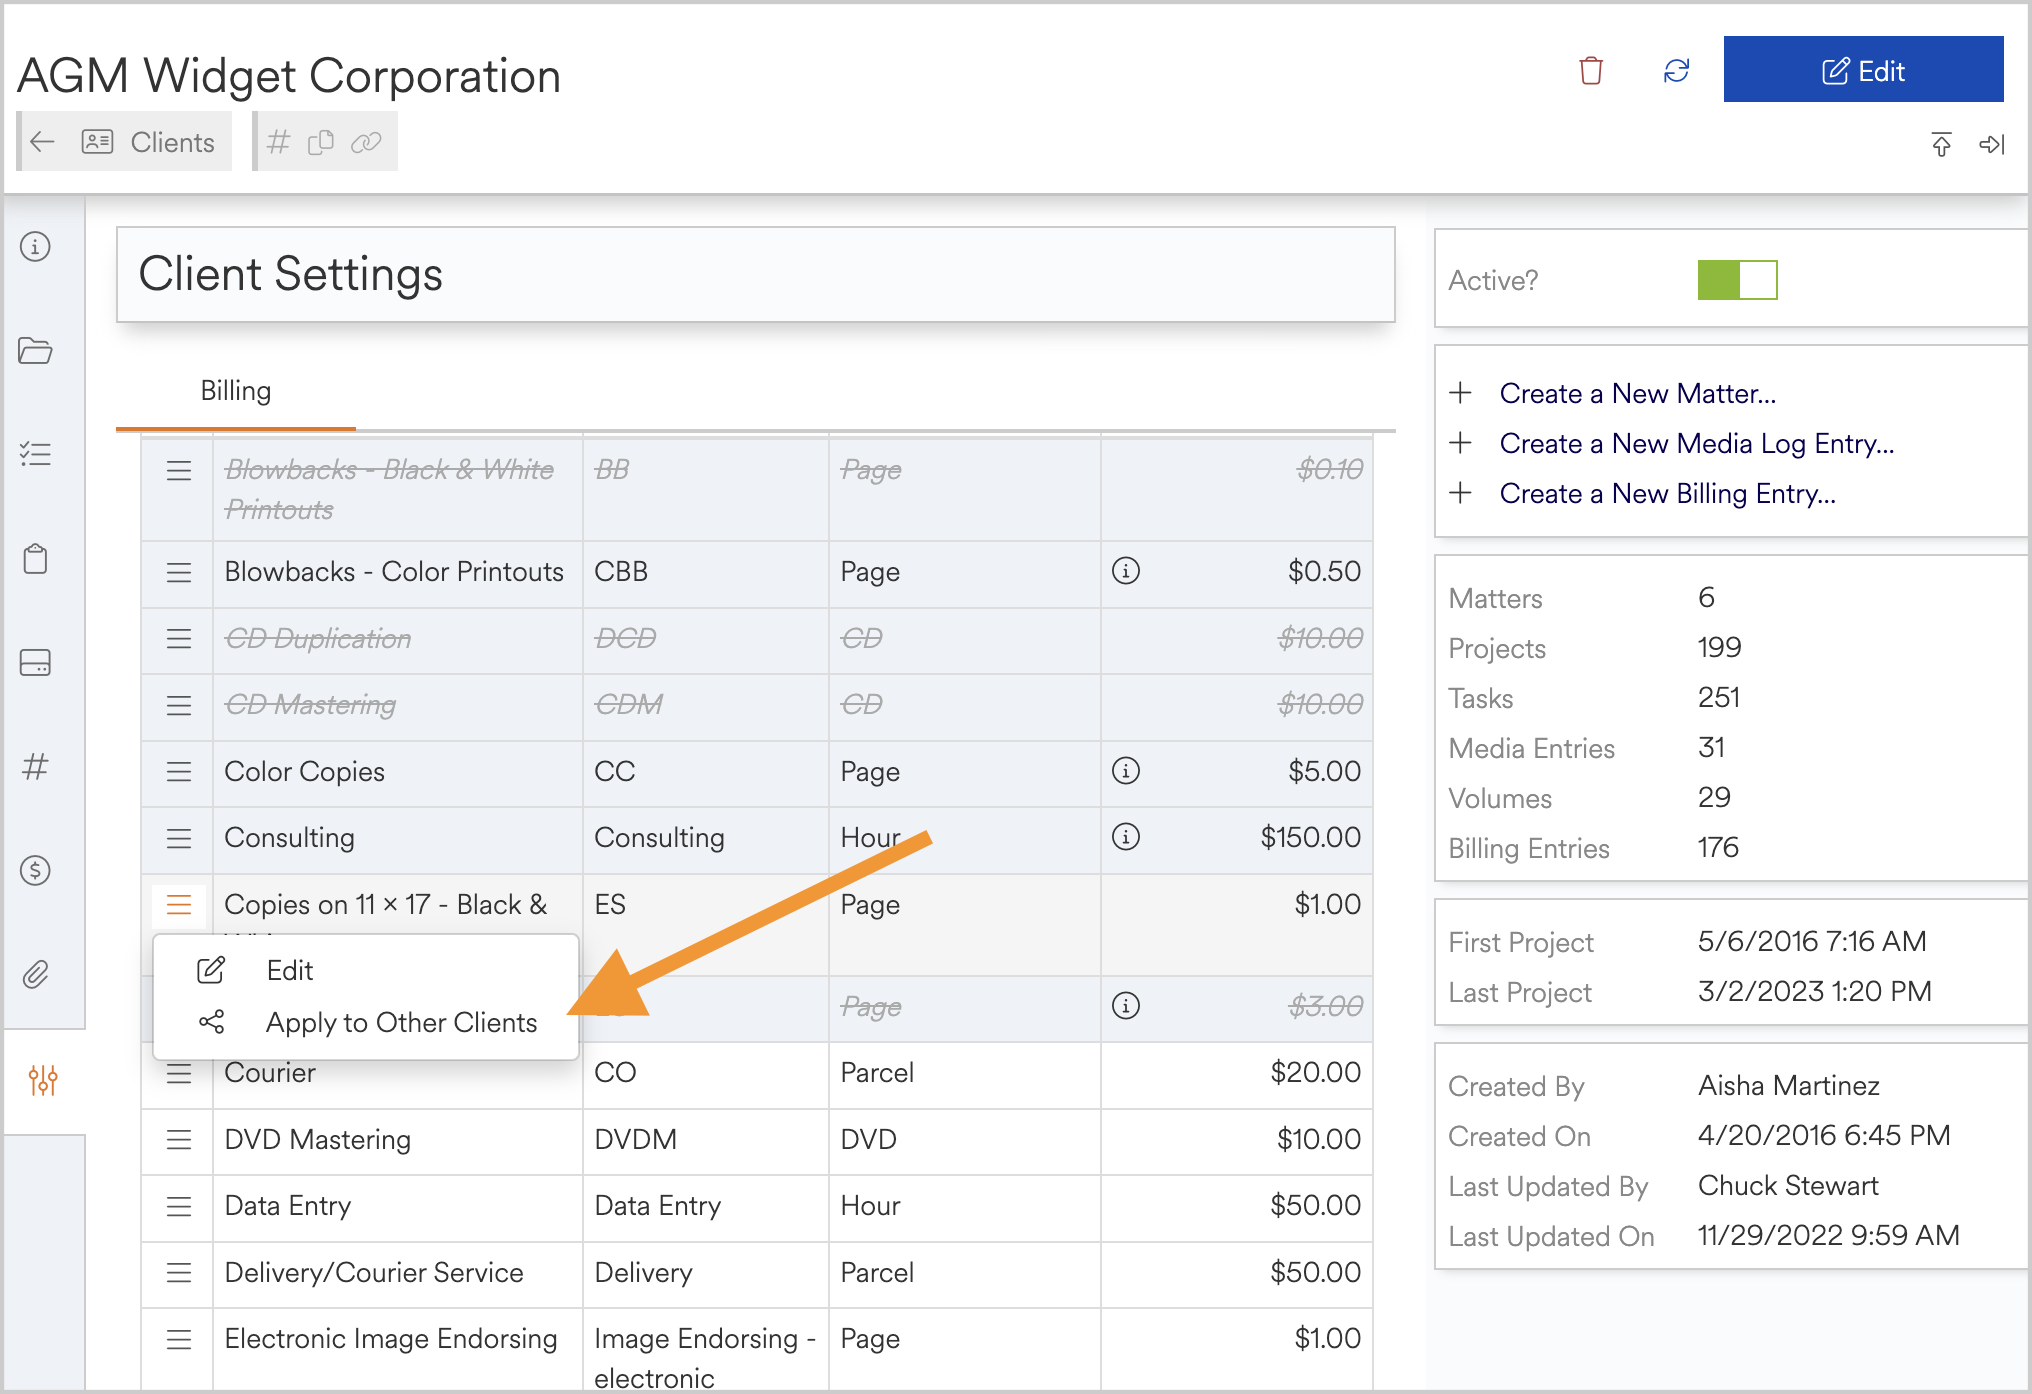
Task: Click the plus icon beside Create a New Media Log Entry
Action: [x=1460, y=442]
